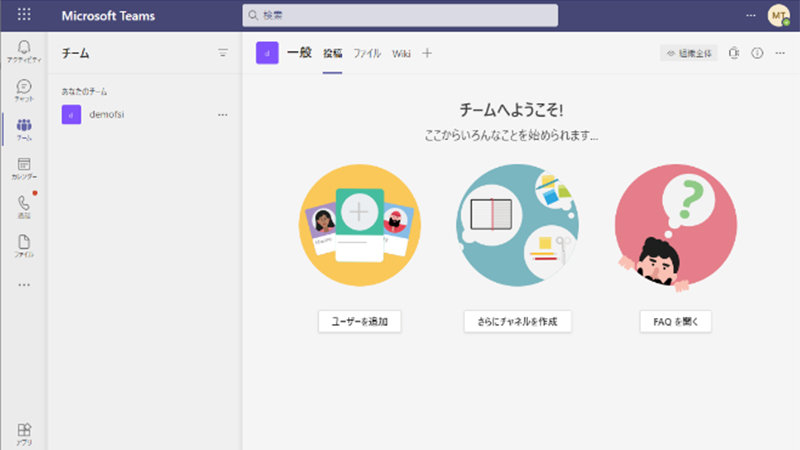The height and width of the screenshot is (450, 800).
Task: Click the ユーザーを追加 button
Action: tap(360, 321)
